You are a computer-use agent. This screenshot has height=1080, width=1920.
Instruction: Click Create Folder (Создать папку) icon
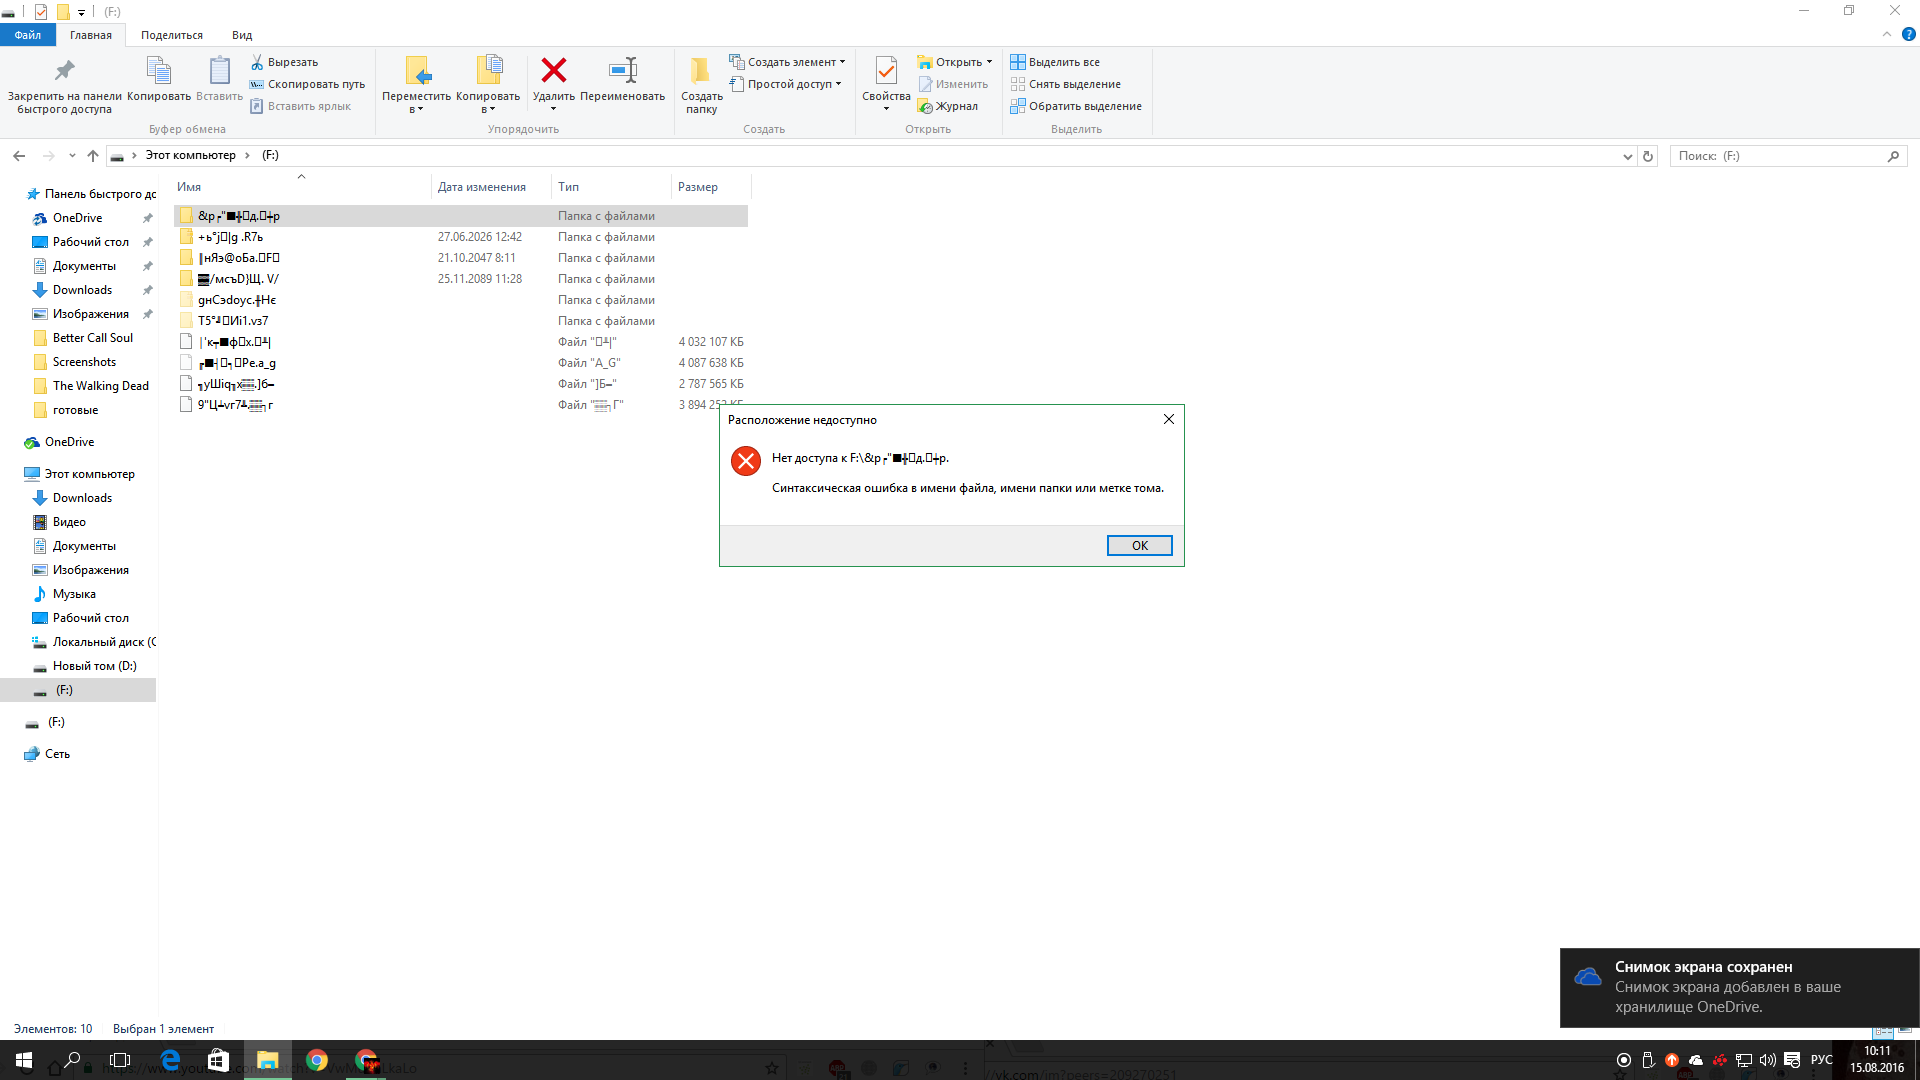(701, 71)
